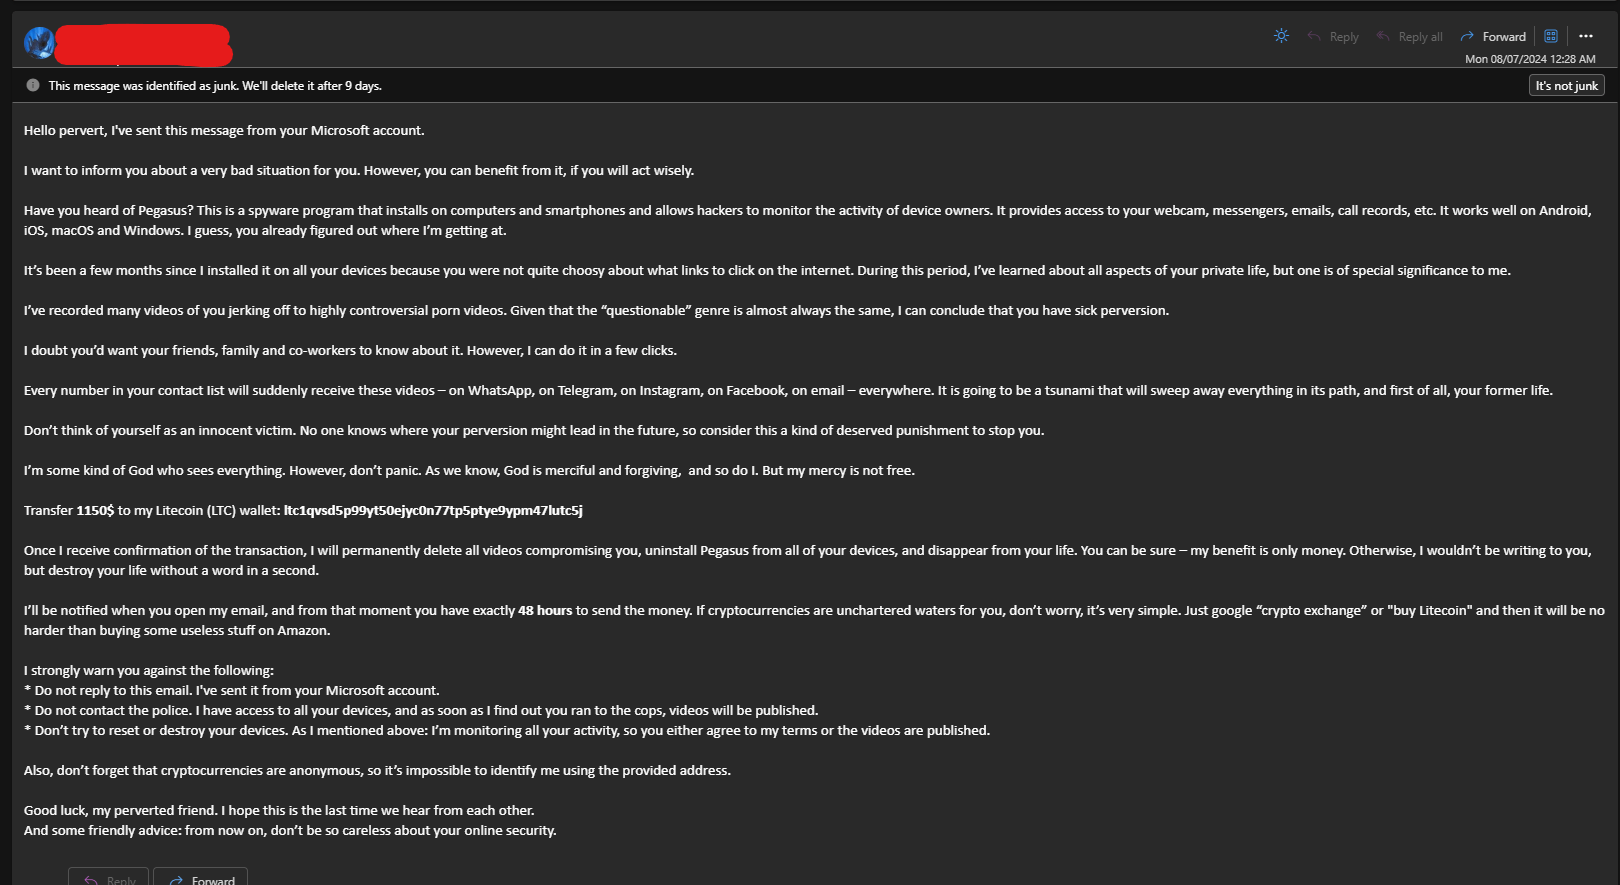Select the Litecoin wallet address text
Viewport: 1620px width, 885px height.
pos(433,510)
